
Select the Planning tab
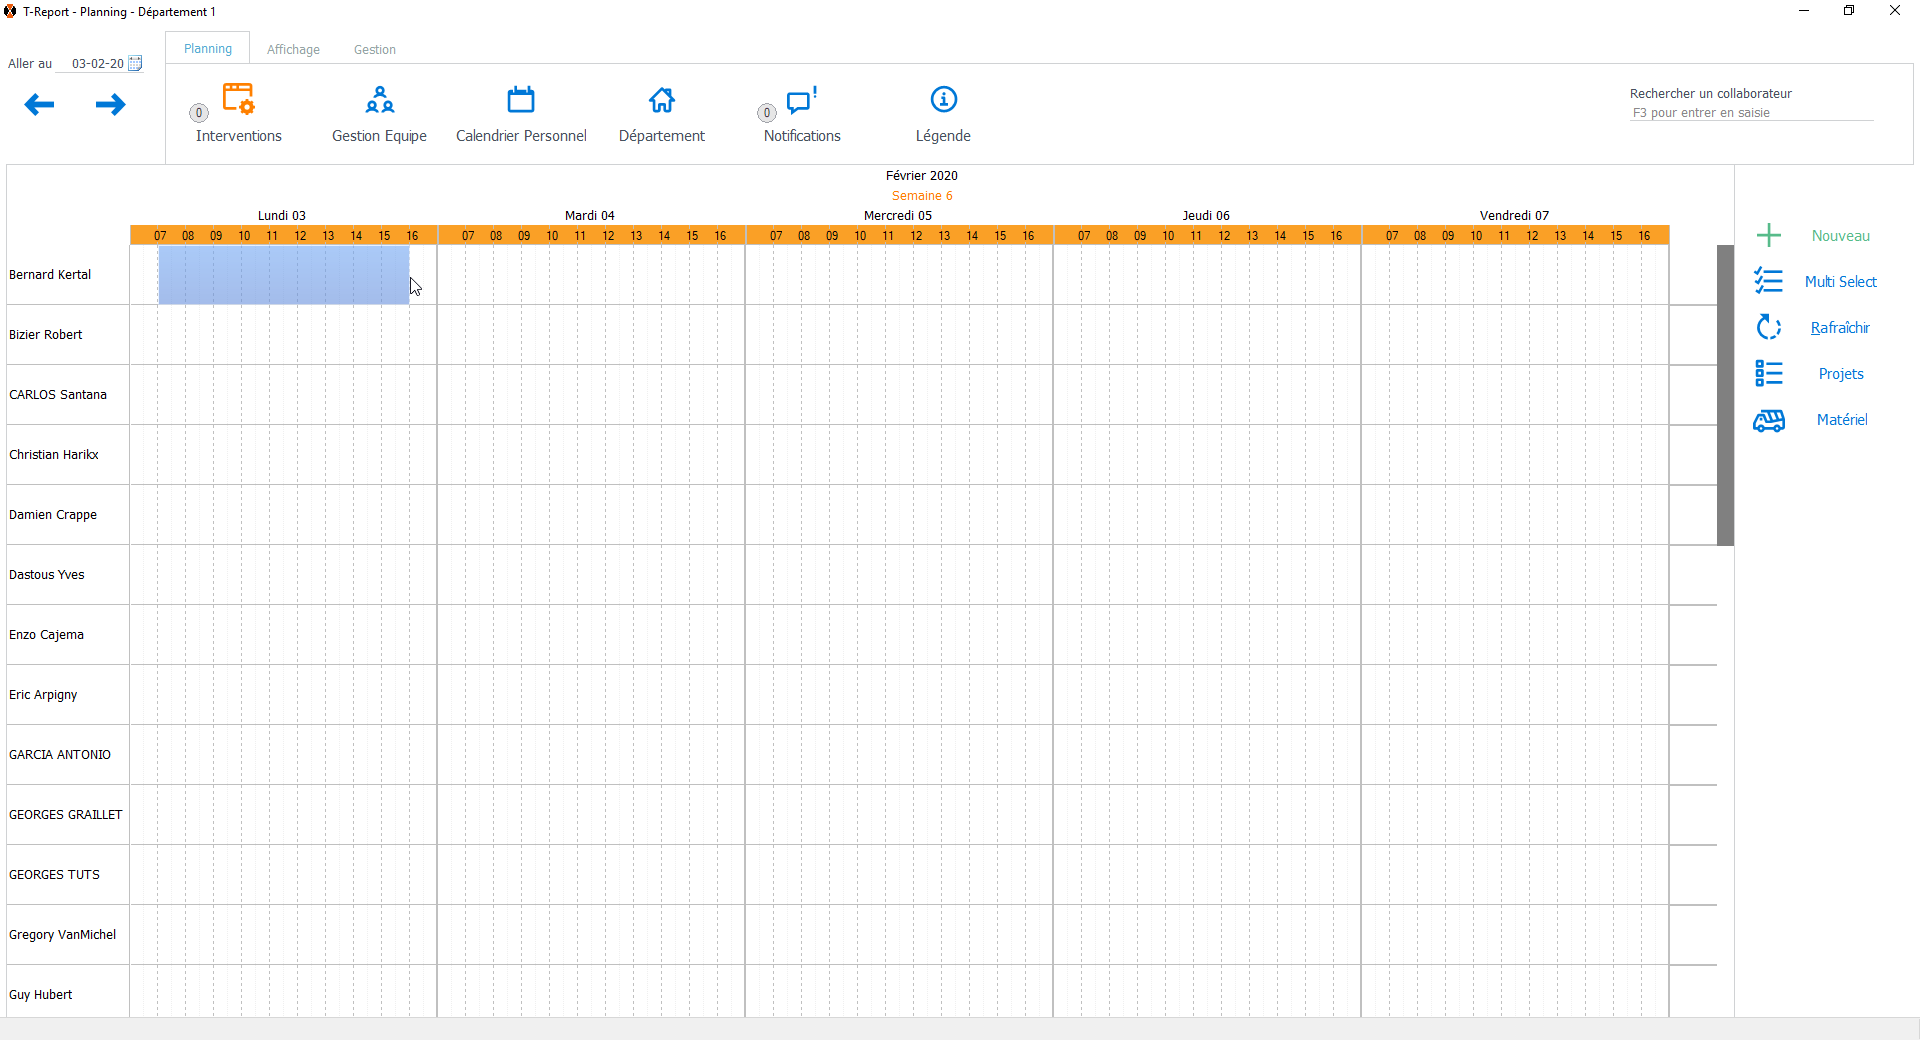(208, 49)
